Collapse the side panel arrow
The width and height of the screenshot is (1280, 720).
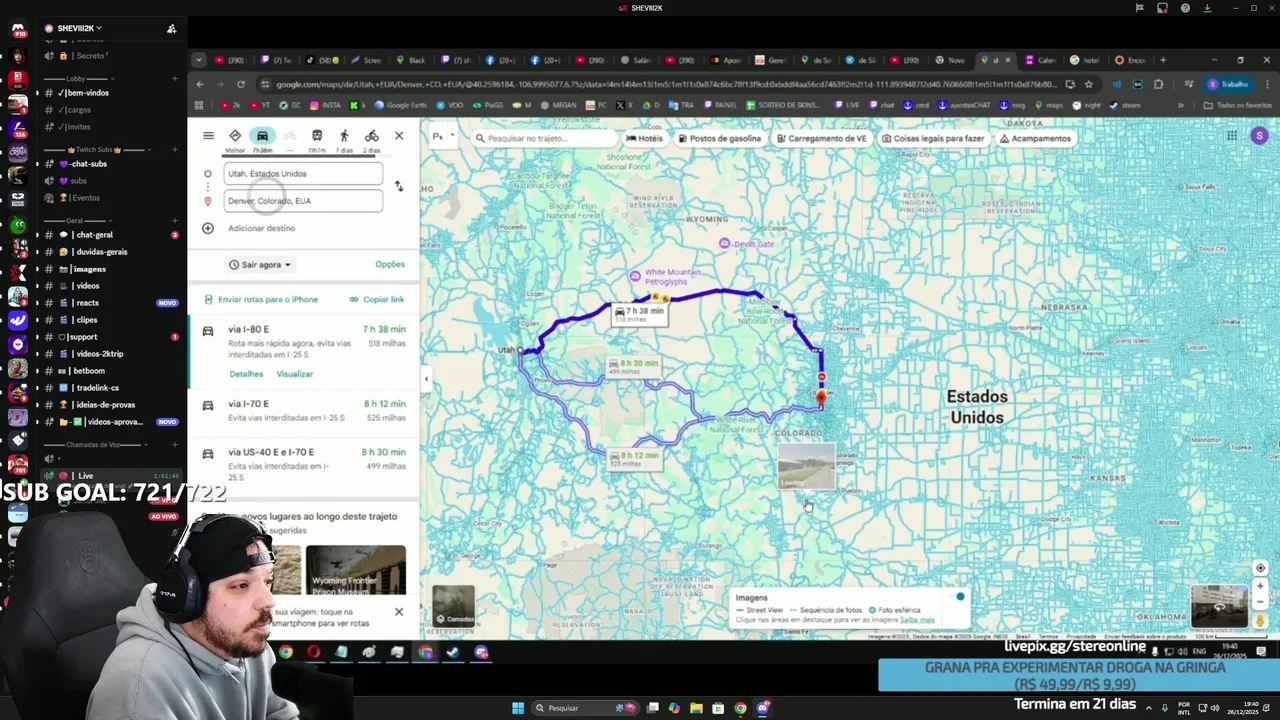click(426, 379)
